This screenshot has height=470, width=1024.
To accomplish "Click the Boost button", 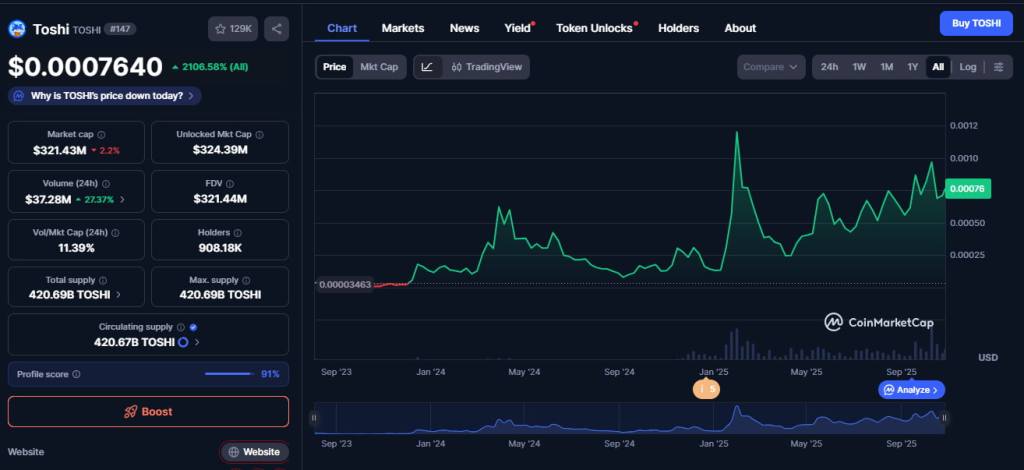I will point(148,411).
